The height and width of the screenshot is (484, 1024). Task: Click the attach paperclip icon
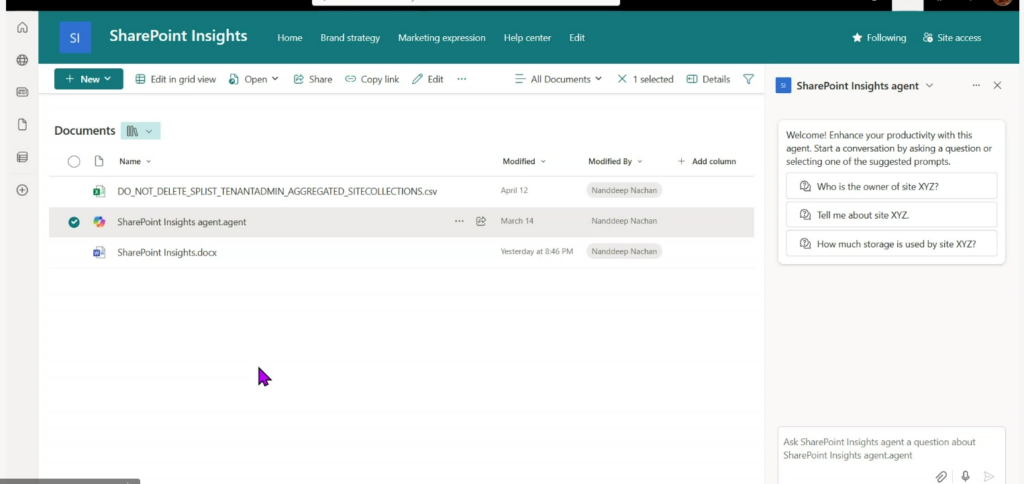coord(941,476)
